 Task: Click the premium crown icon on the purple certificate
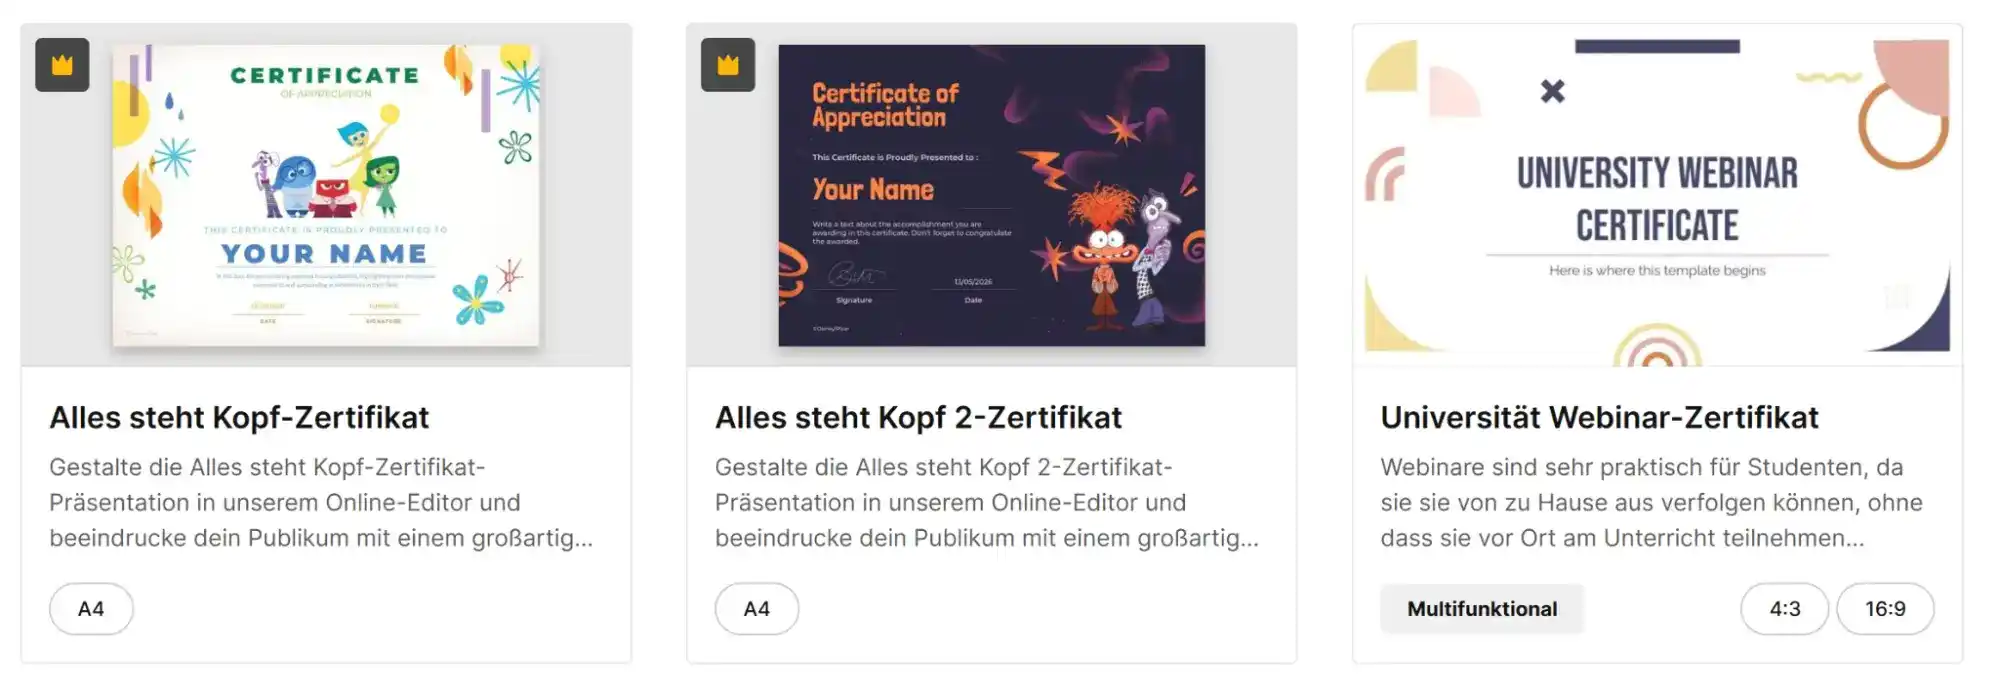pos(728,65)
